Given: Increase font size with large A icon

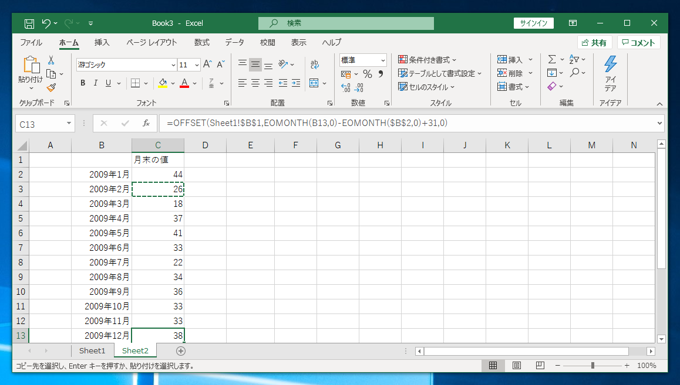Looking at the screenshot, I should point(207,65).
